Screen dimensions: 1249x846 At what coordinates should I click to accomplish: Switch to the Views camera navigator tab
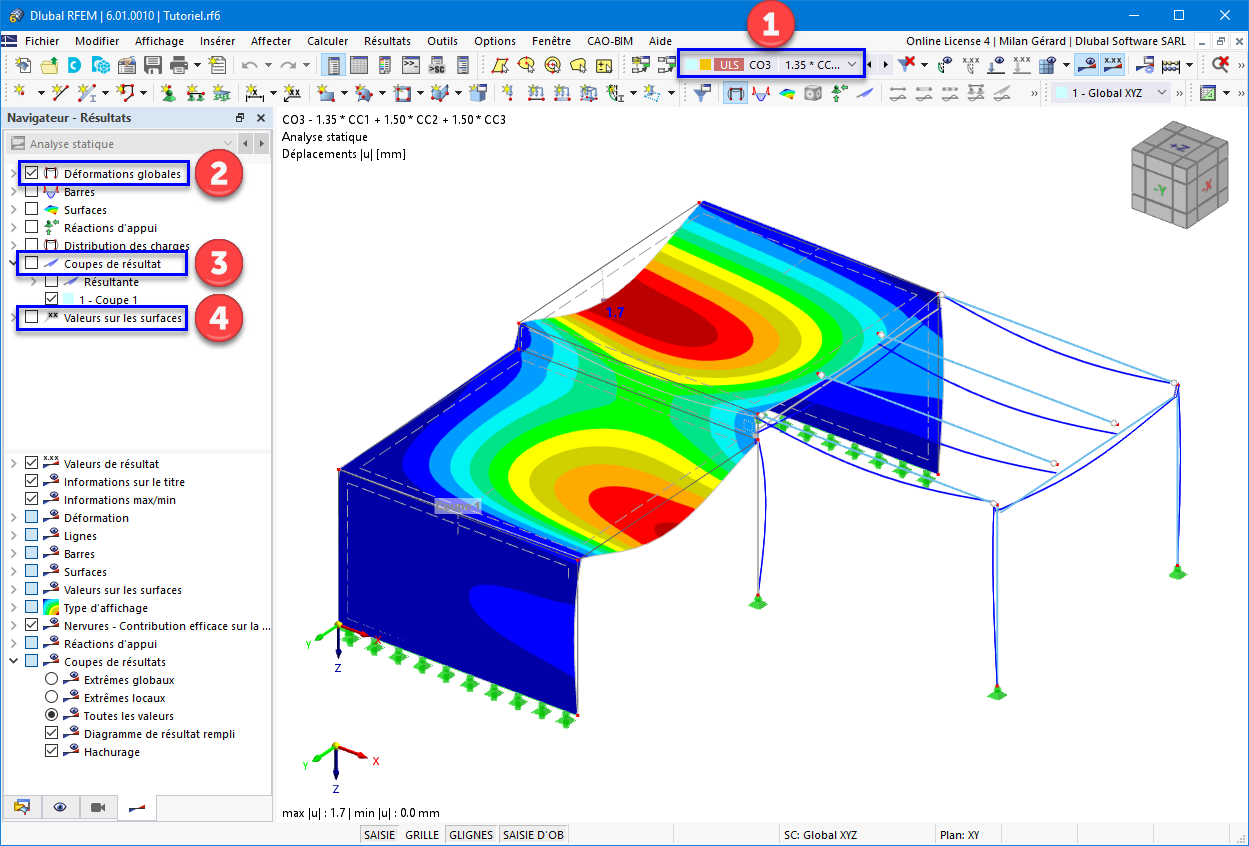98,807
